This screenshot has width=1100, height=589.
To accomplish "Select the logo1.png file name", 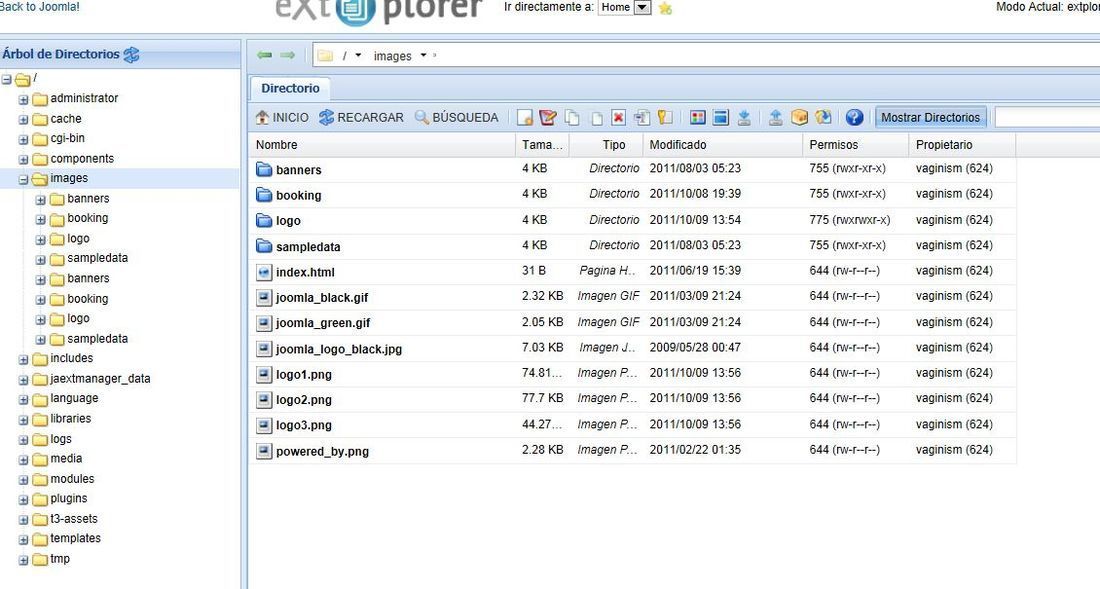I will [x=304, y=374].
